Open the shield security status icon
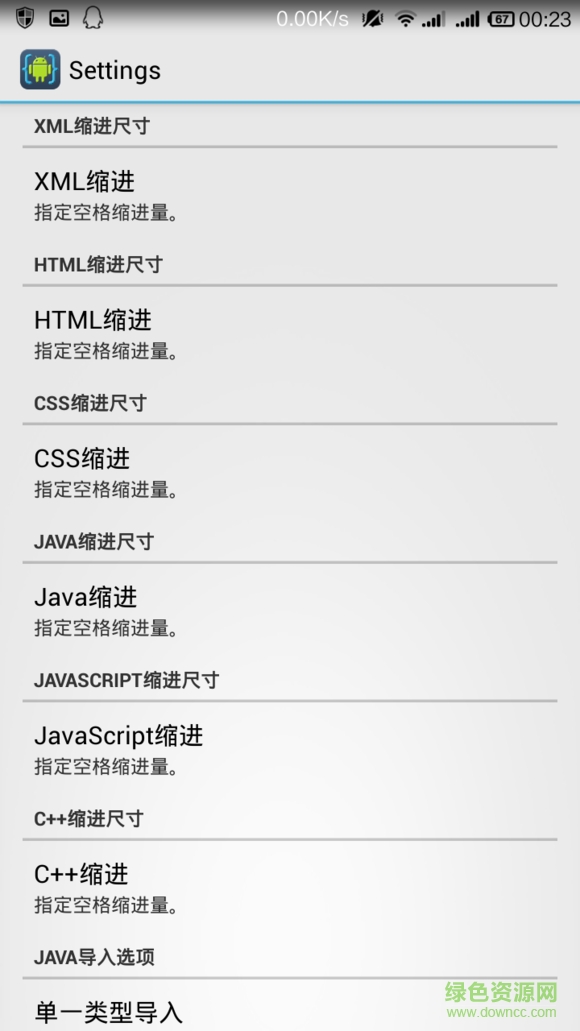Image resolution: width=580 pixels, height=1031 pixels. tap(25, 18)
